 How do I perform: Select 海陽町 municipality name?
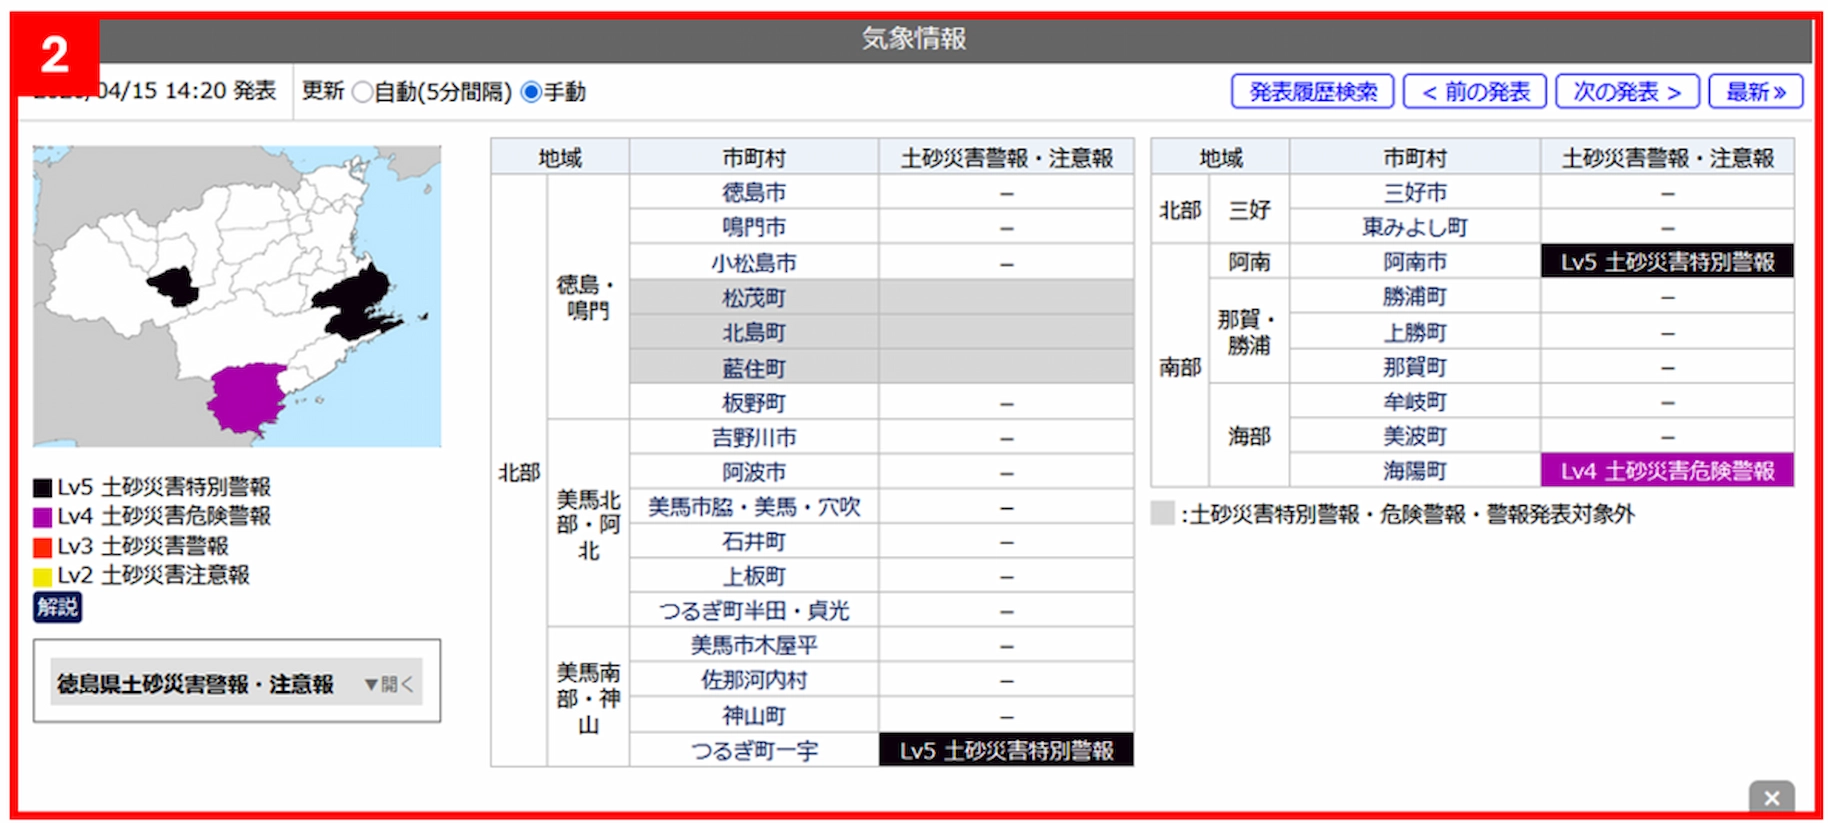point(1415,470)
